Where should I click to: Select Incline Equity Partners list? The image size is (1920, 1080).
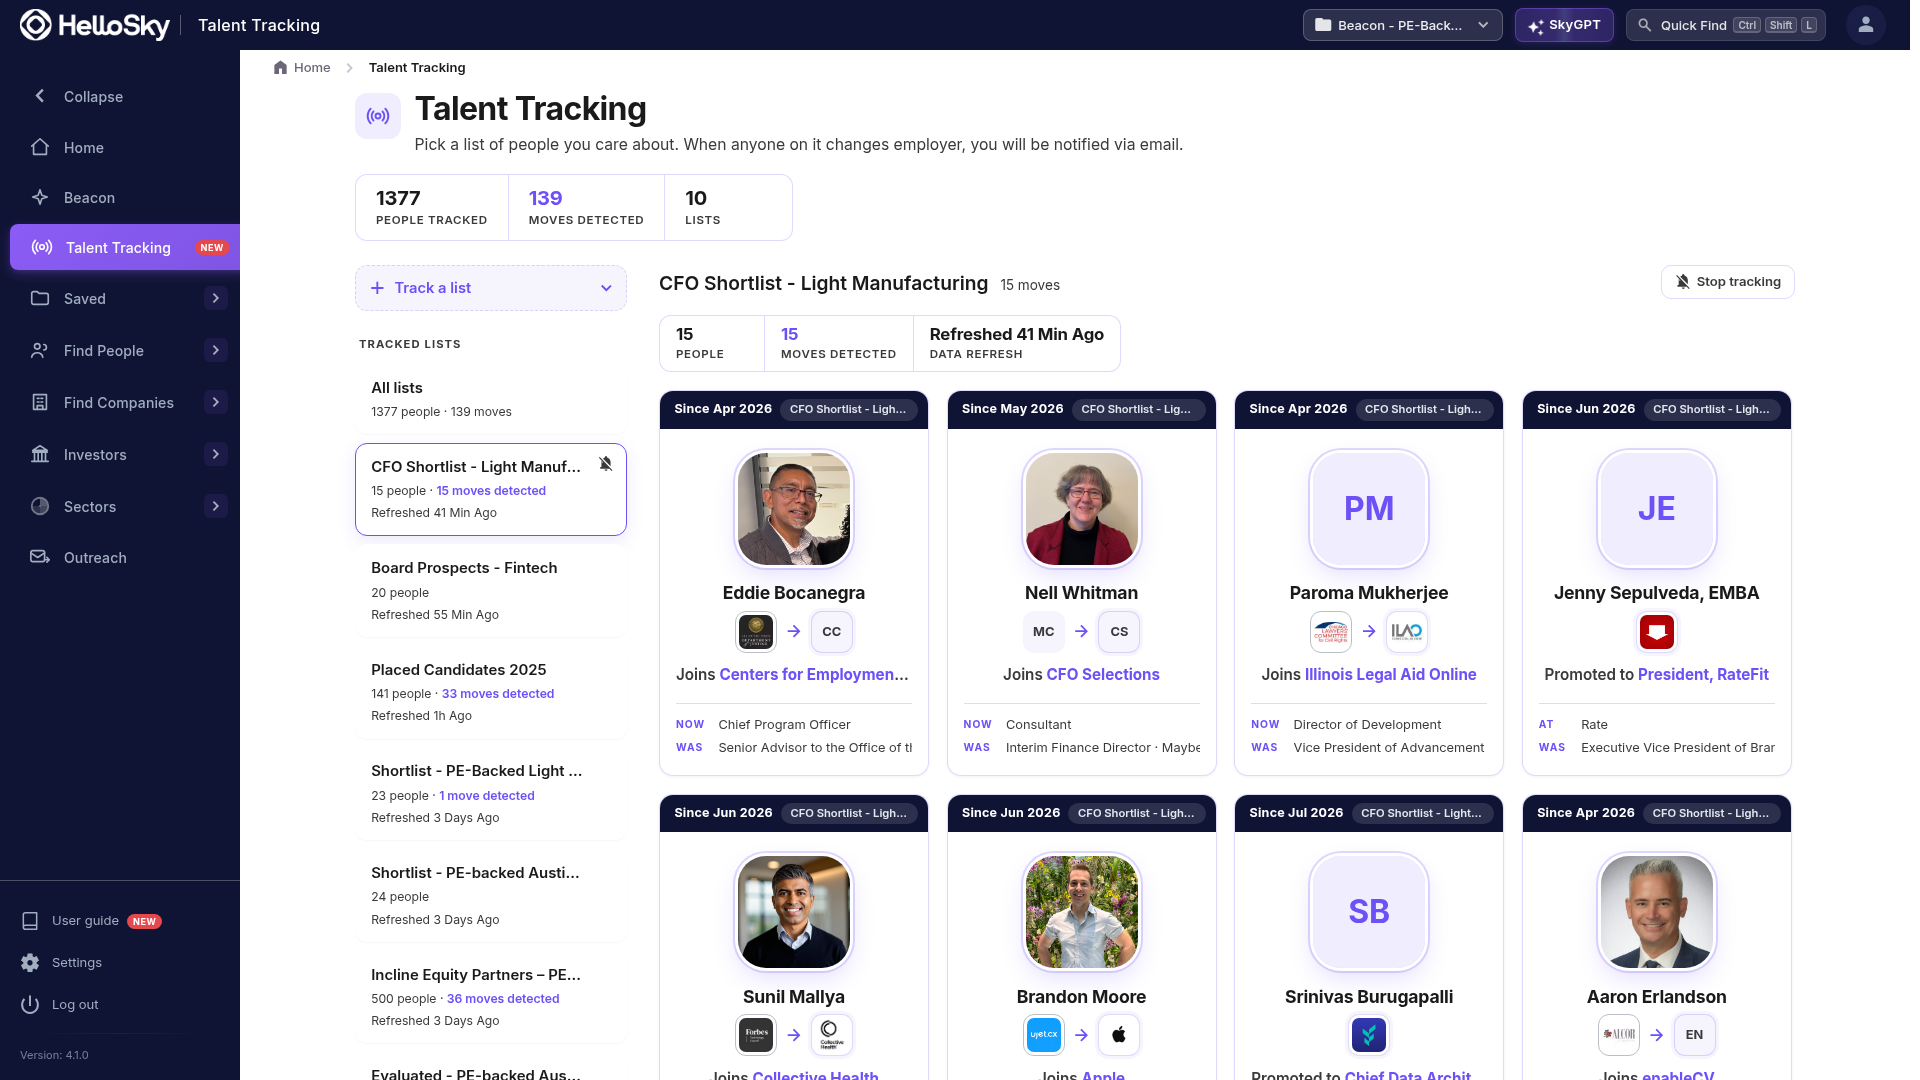point(491,997)
